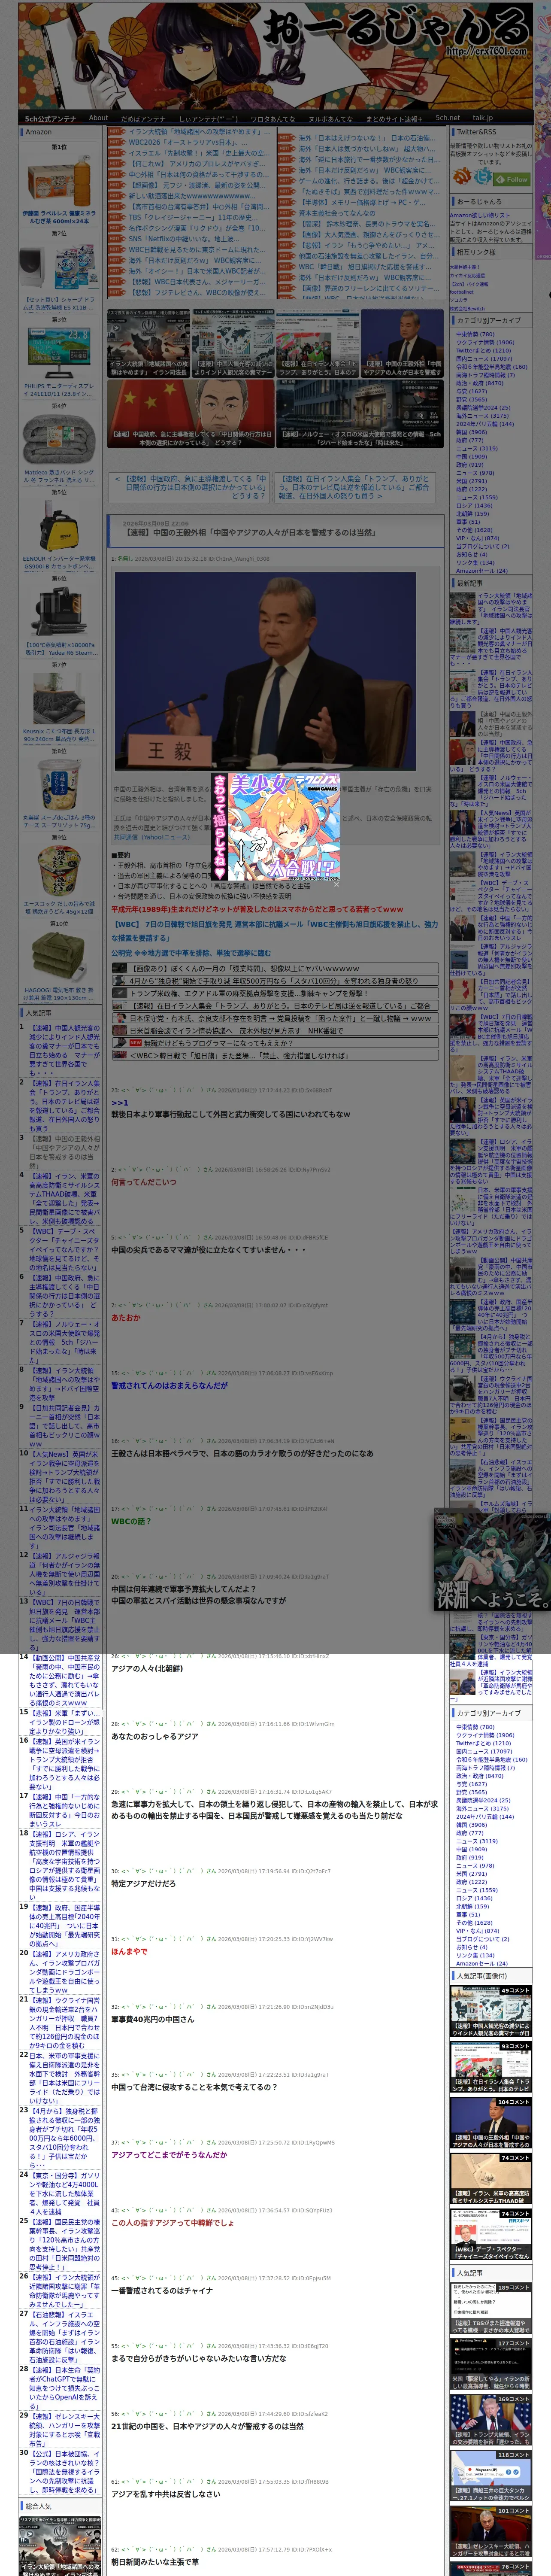This screenshot has width=551, height=2576.
Task: Open related link 日本保守党・有本氏
Action: coord(275,1019)
